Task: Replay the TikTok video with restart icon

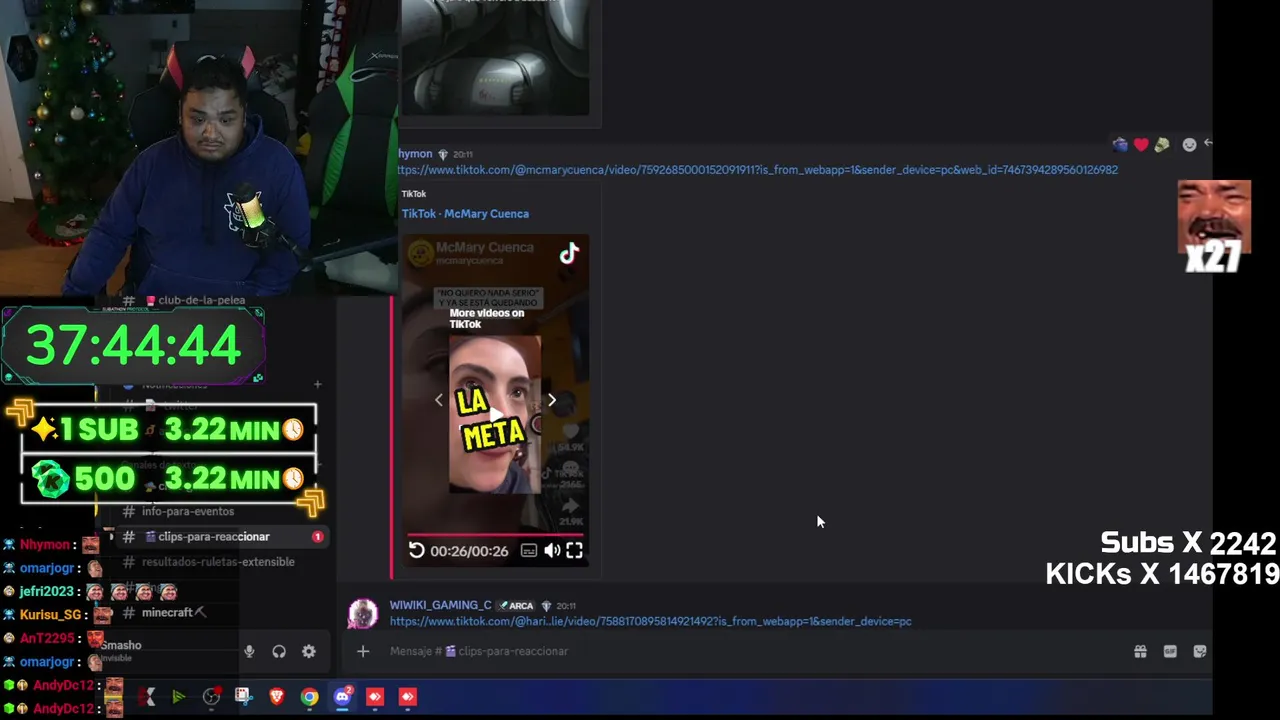Action: point(416,550)
